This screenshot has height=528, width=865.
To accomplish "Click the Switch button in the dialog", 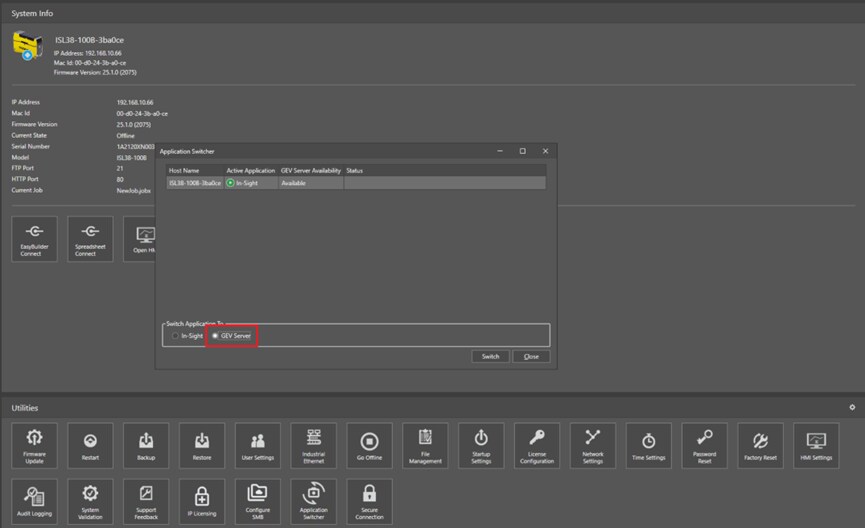I will (x=490, y=356).
